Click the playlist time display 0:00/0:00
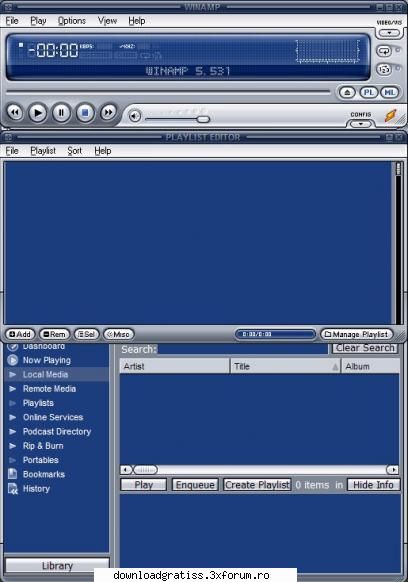This screenshot has height=582, width=408. 275,334
